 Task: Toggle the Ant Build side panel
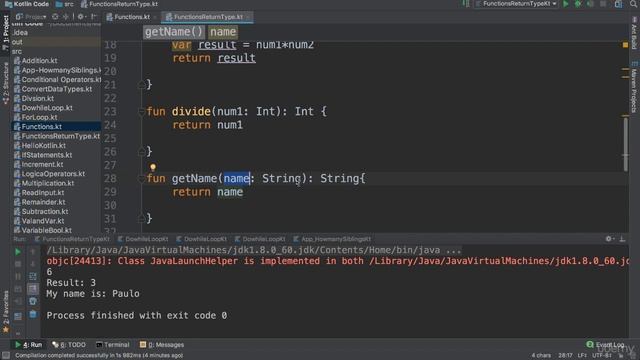click(634, 33)
